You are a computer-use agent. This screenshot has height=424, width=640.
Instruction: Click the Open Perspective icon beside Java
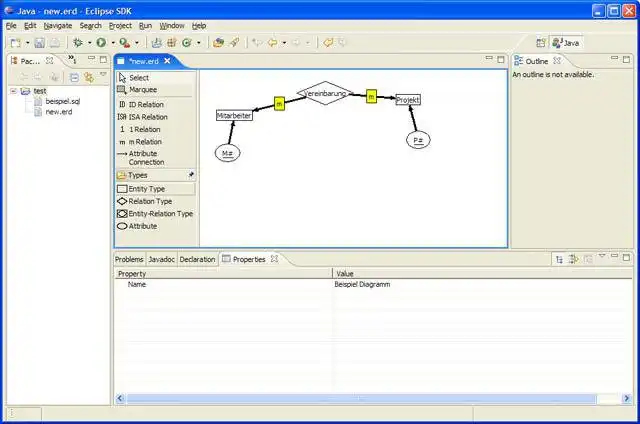540,43
